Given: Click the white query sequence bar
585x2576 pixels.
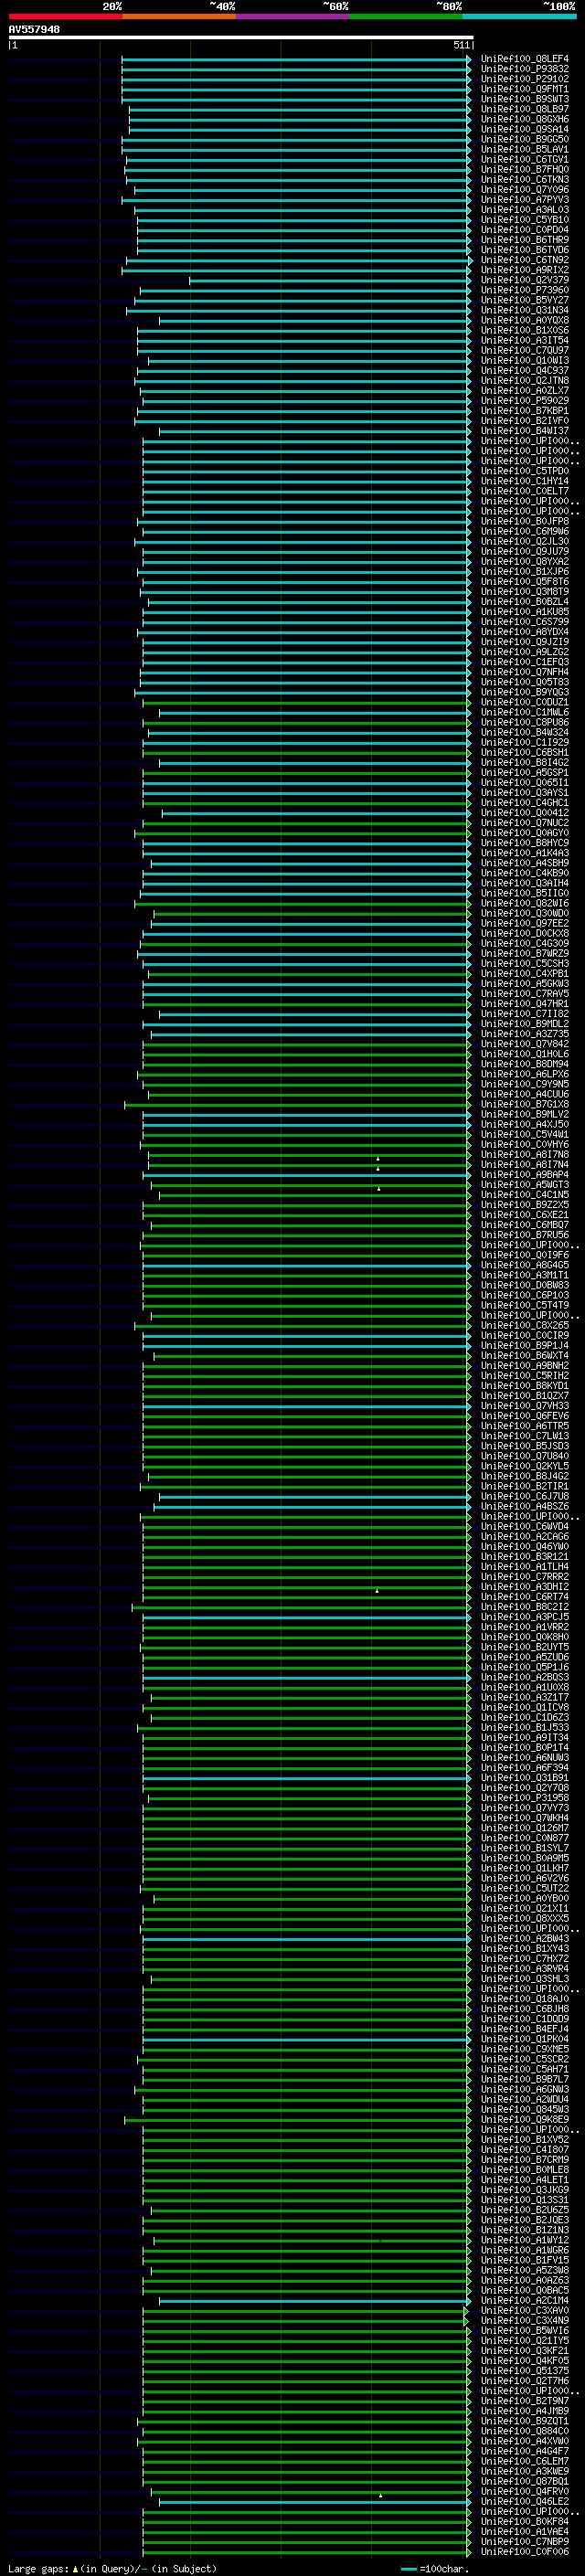Looking at the screenshot, I should coord(241,37).
